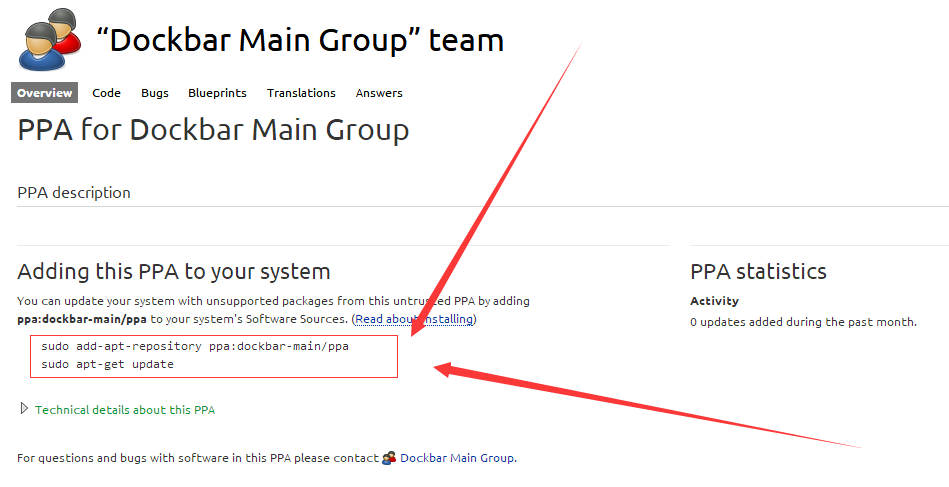This screenshot has height=487, width=949.
Task: Click Technical details about this PPA link
Action: coord(125,410)
